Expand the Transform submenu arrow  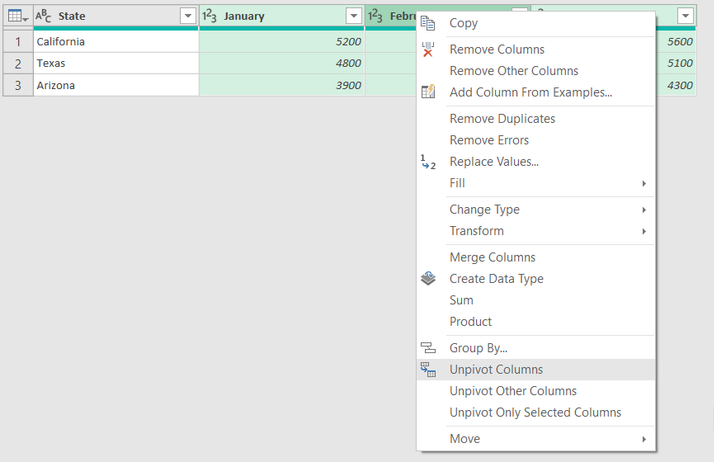[x=644, y=231]
